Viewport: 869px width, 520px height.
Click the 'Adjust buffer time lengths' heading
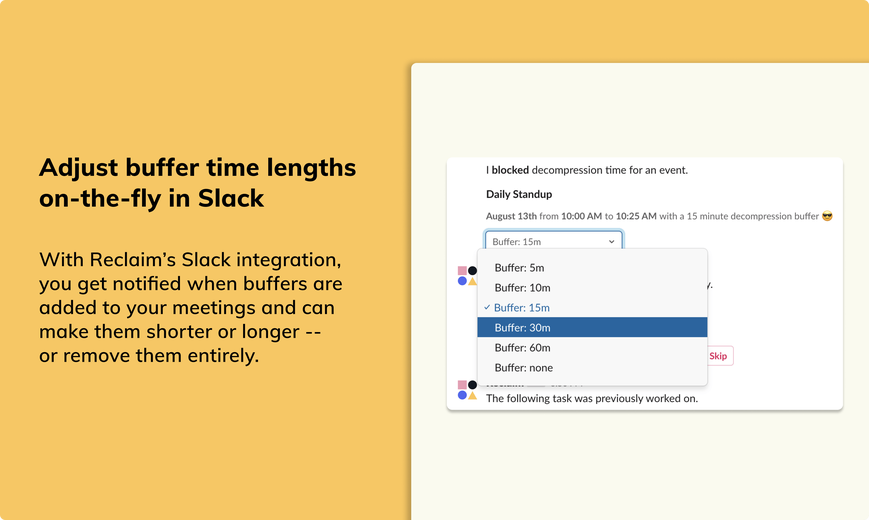tap(197, 182)
